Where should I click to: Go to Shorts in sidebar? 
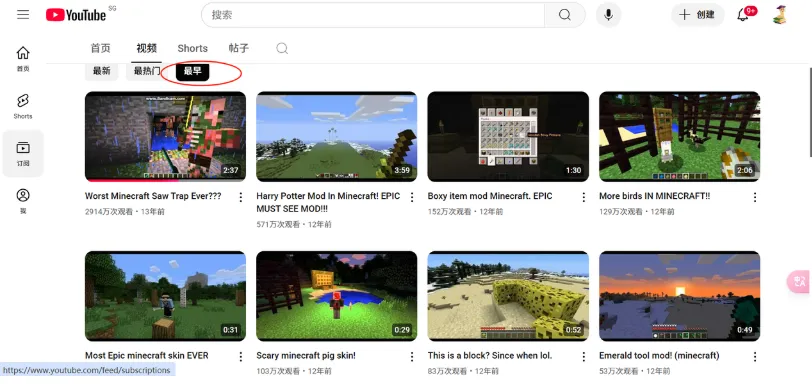[23, 107]
